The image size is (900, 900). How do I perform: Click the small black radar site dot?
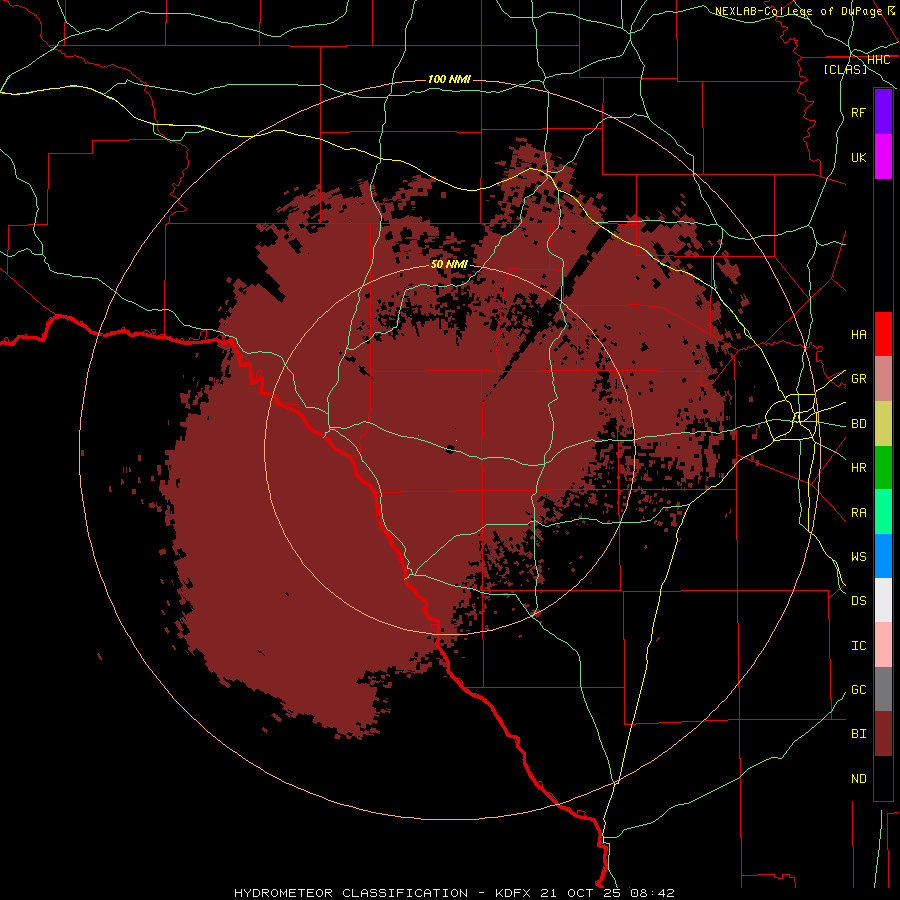pos(450,449)
